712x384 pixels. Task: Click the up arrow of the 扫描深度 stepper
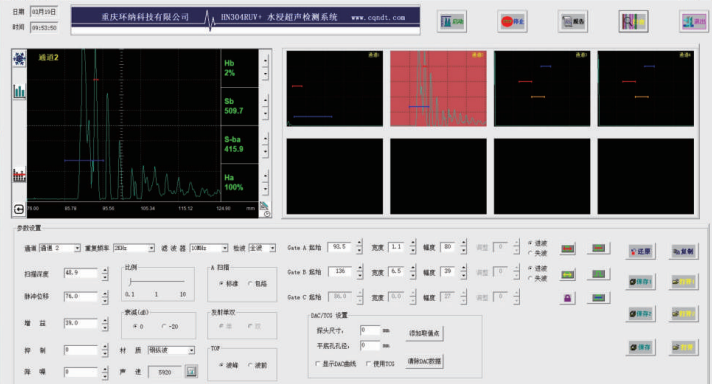(x=105, y=271)
